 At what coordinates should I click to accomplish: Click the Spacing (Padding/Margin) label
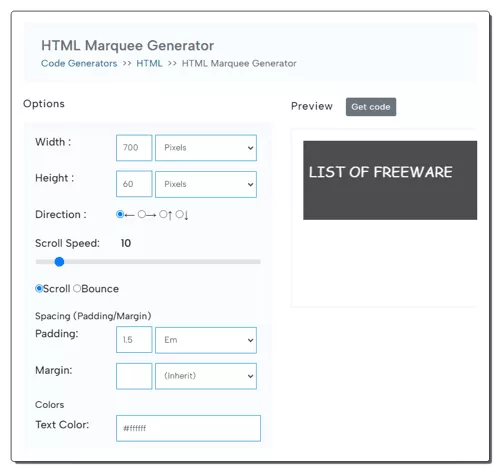(x=93, y=316)
